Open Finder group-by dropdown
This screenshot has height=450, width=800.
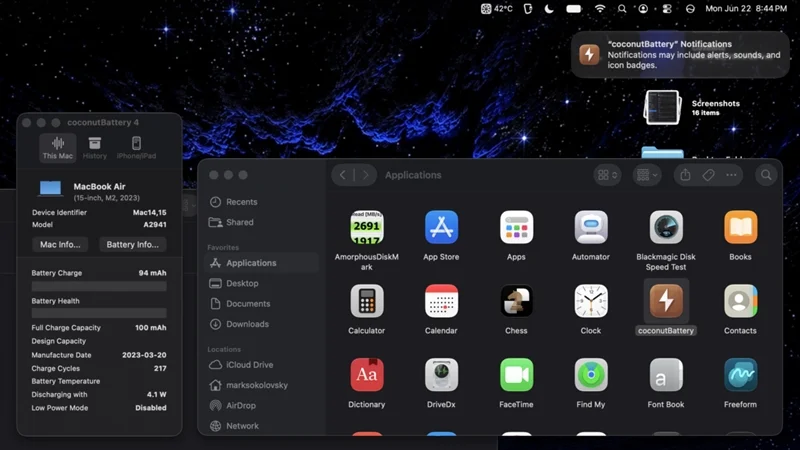pos(647,175)
